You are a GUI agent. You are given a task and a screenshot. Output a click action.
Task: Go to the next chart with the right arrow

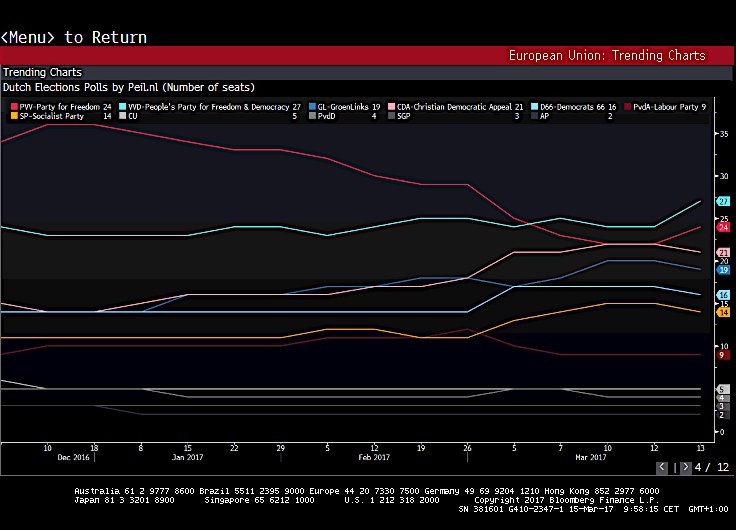click(685, 467)
